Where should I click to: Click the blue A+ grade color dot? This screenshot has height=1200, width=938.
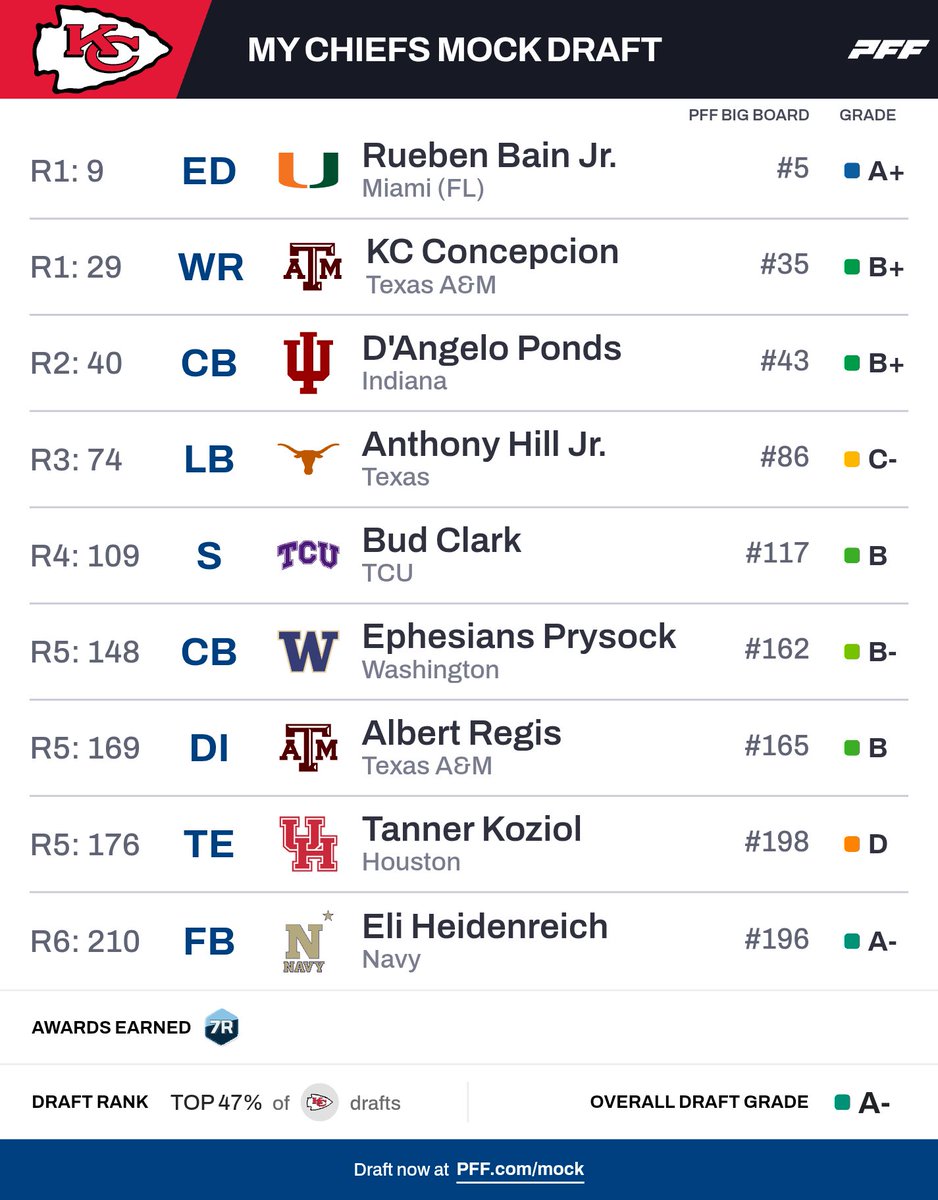coord(852,171)
